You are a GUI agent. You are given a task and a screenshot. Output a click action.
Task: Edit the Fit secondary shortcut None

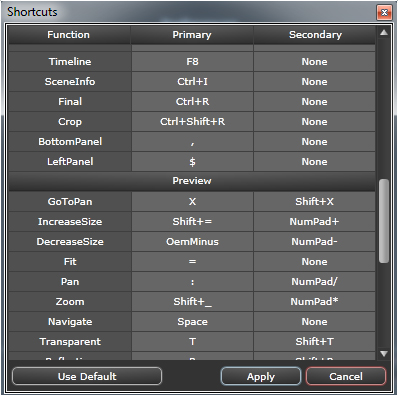[x=314, y=262]
